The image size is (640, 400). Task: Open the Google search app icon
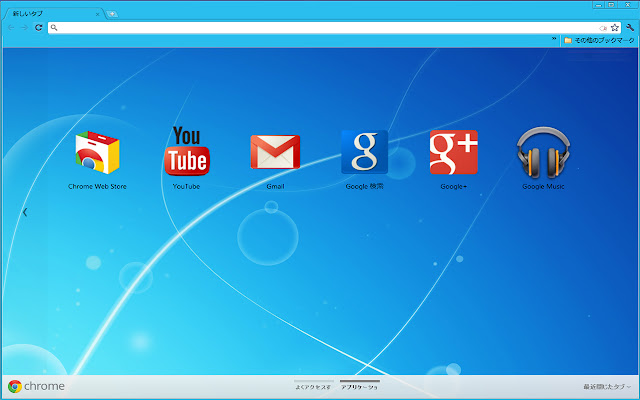pos(364,152)
